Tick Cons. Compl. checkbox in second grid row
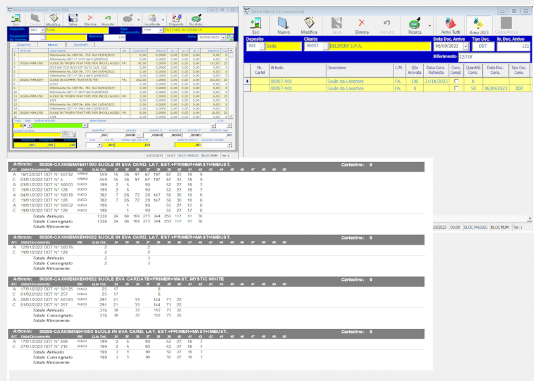The width and height of the screenshot is (534, 381). tap(456, 89)
